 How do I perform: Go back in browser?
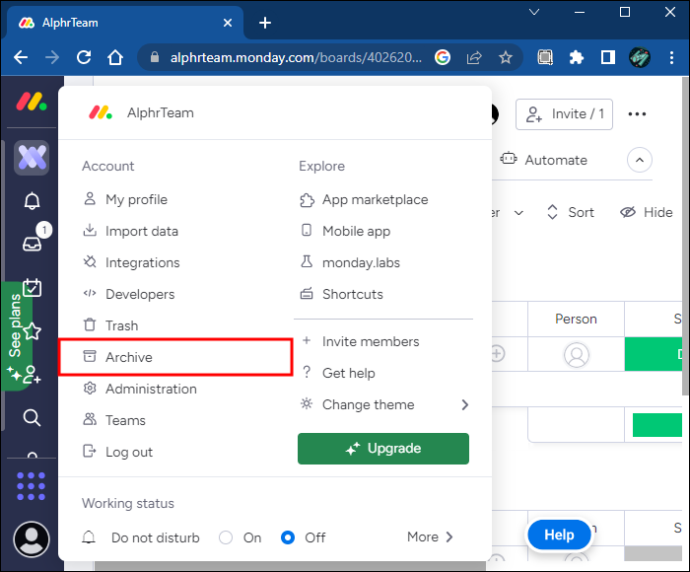[20, 57]
